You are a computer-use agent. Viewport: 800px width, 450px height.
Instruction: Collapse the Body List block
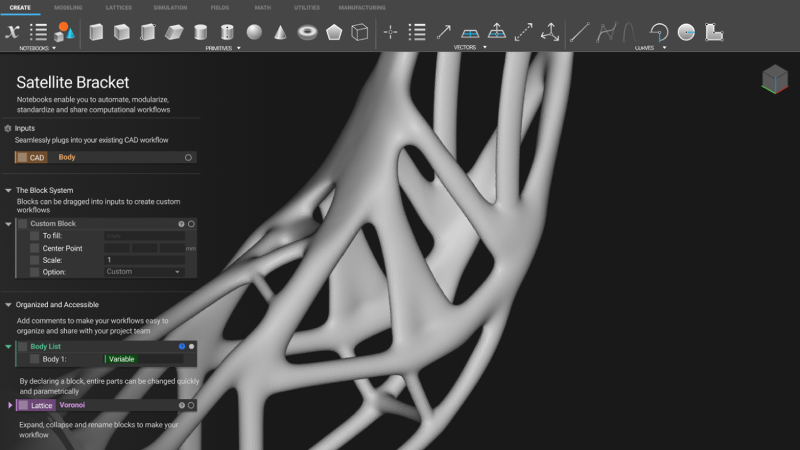pos(9,346)
